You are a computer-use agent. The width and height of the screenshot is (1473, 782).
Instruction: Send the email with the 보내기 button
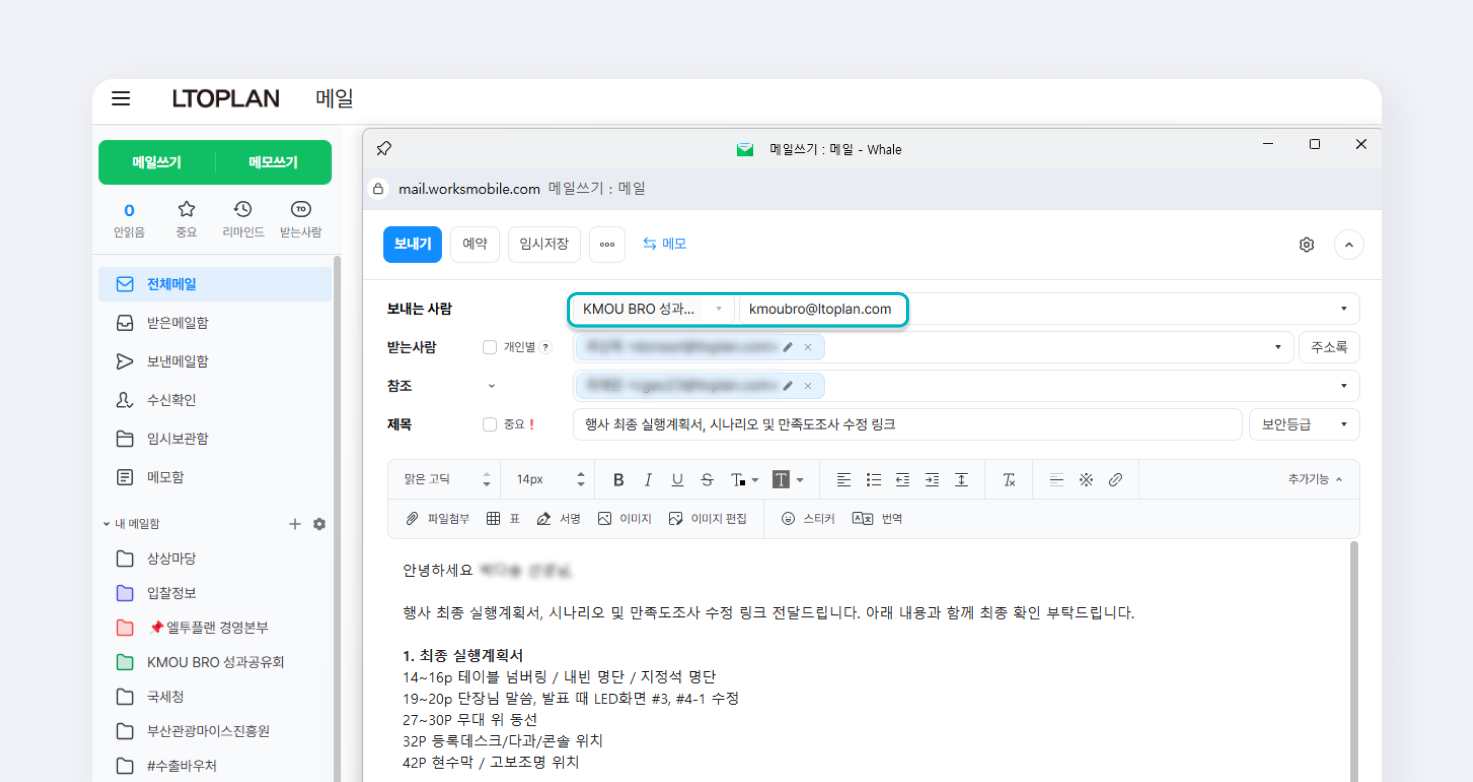(412, 244)
